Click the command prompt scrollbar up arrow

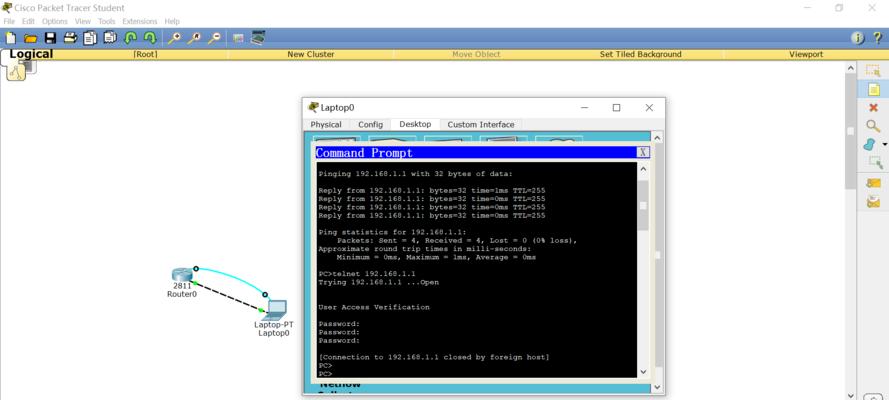[643, 169]
